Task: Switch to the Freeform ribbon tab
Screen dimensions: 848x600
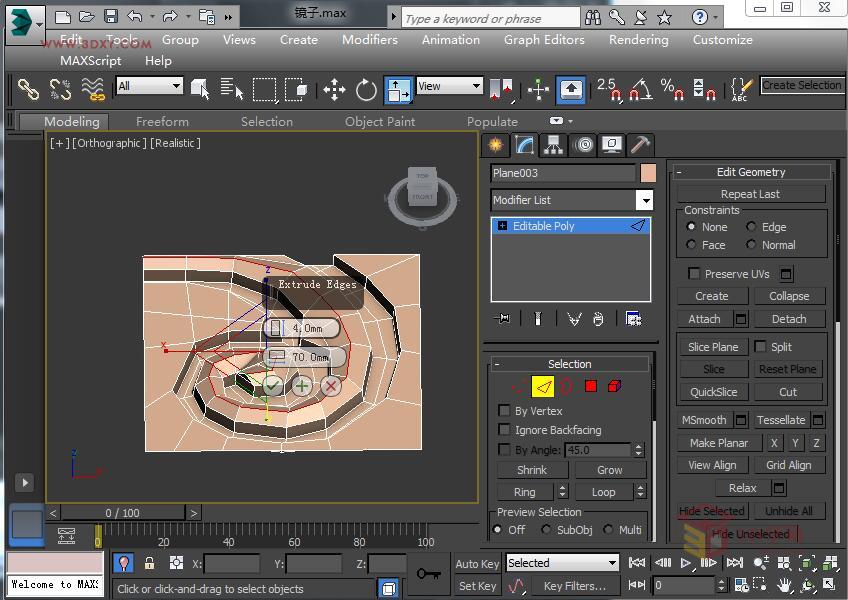Action: 162,121
